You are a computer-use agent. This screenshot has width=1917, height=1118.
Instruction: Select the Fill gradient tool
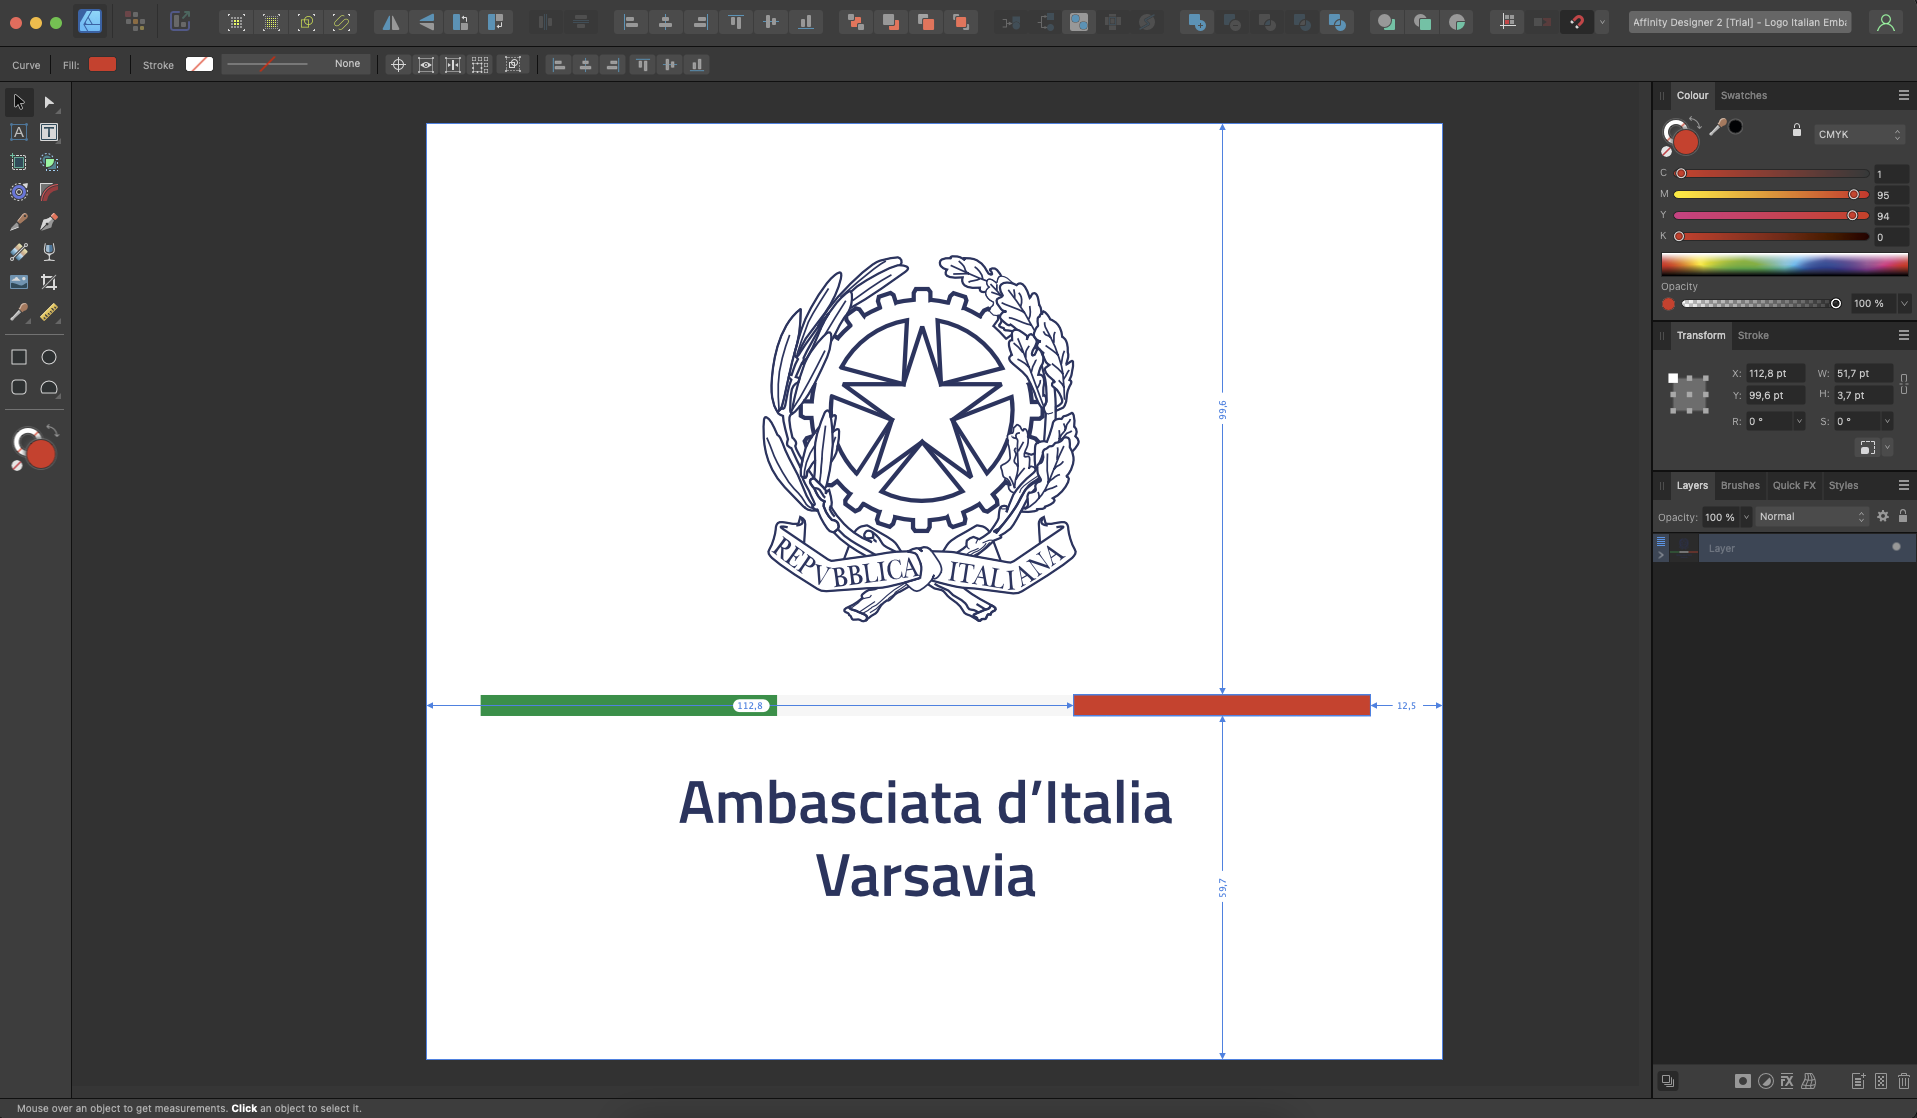[19, 252]
